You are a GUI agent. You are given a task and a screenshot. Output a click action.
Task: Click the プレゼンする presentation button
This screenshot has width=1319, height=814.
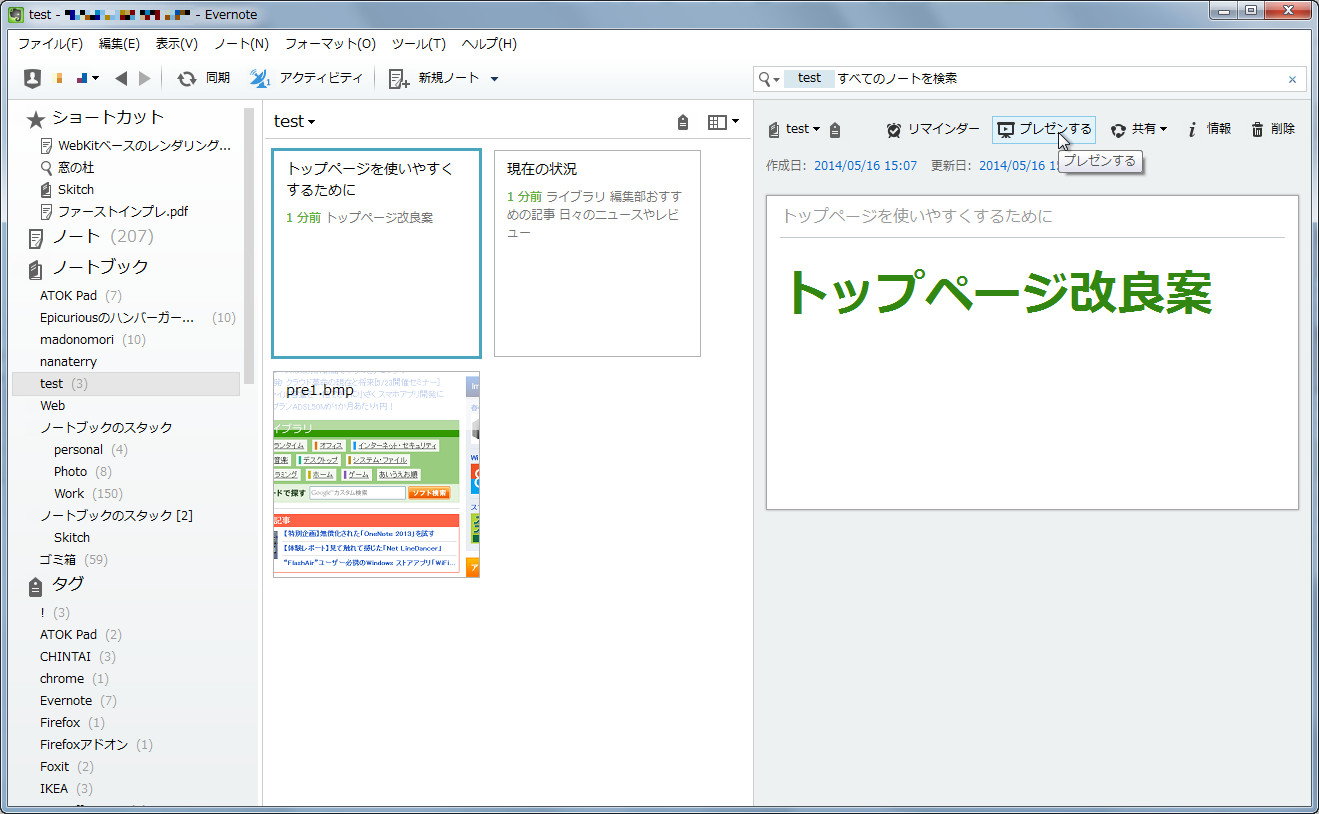click(x=1043, y=129)
